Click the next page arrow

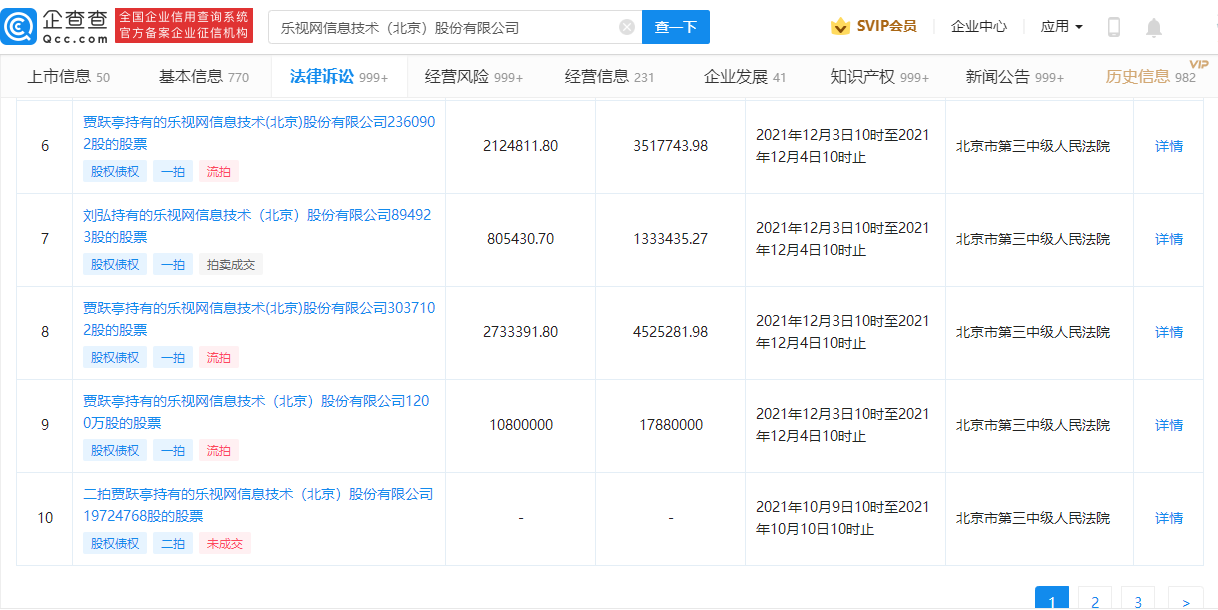click(1185, 601)
